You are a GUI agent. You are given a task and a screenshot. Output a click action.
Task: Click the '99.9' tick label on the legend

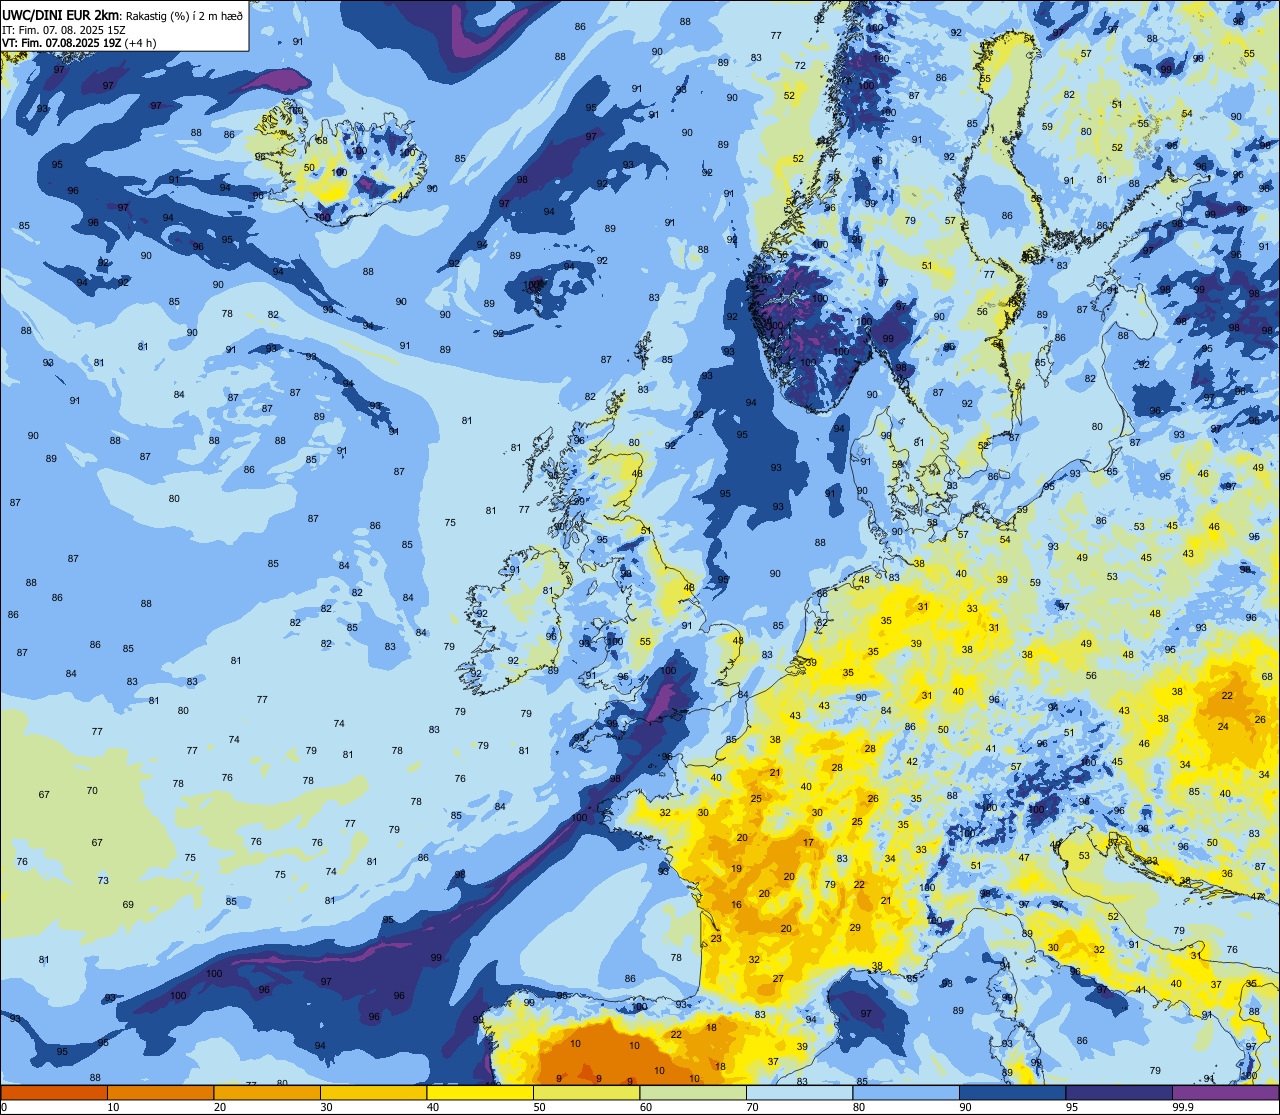coord(1184,1107)
